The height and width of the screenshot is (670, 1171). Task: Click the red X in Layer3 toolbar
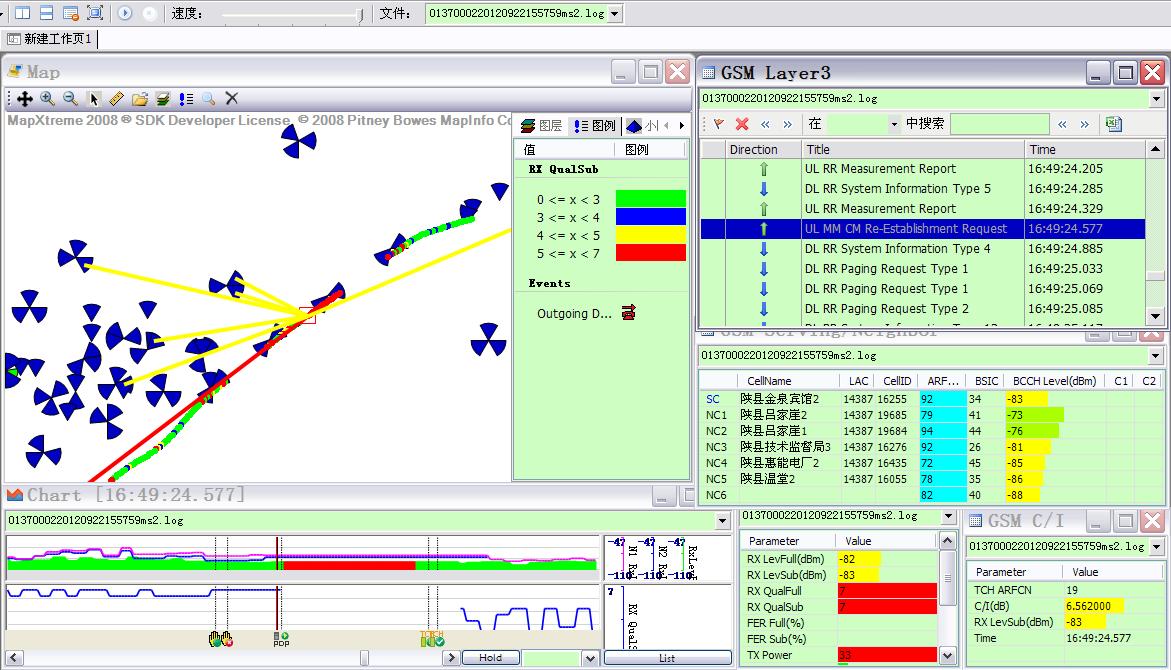pos(742,124)
